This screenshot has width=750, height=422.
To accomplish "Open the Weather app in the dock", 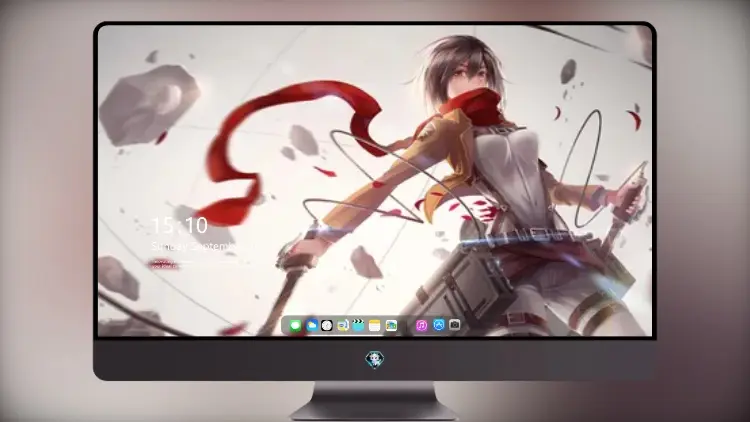I will coord(311,326).
